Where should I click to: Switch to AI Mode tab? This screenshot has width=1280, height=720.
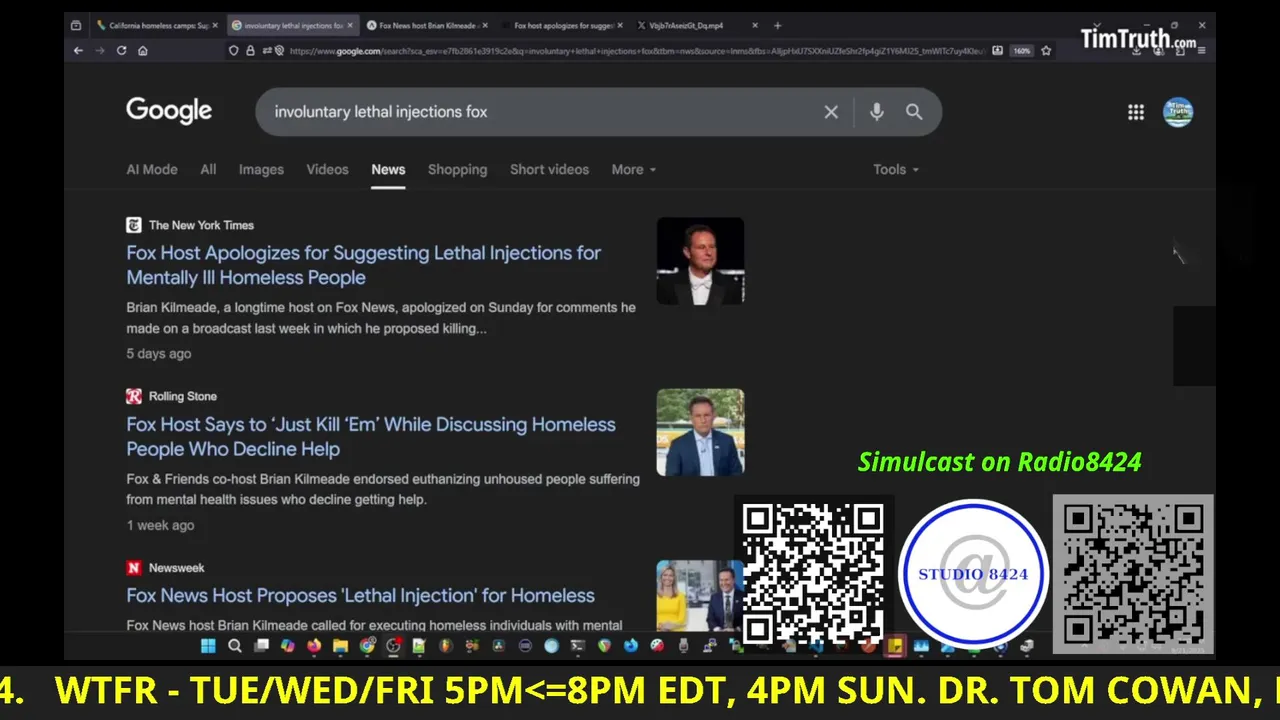[152, 169]
